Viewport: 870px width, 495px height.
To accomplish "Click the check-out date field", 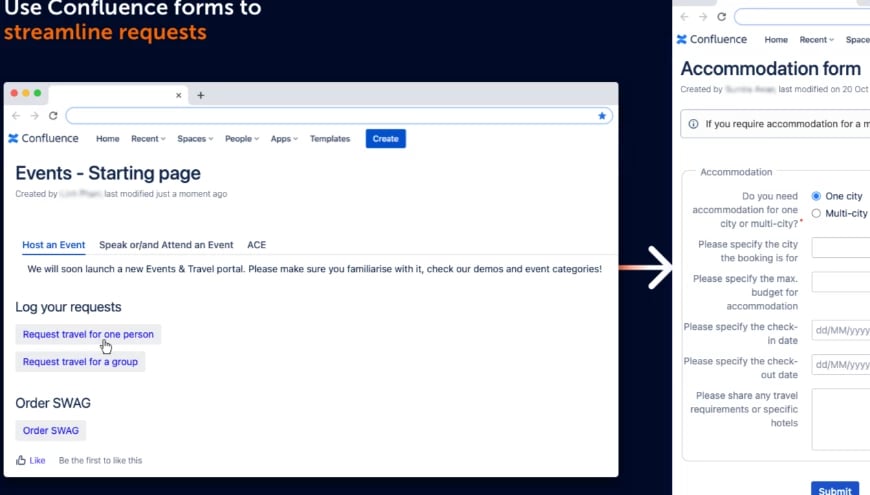I will coord(841,365).
